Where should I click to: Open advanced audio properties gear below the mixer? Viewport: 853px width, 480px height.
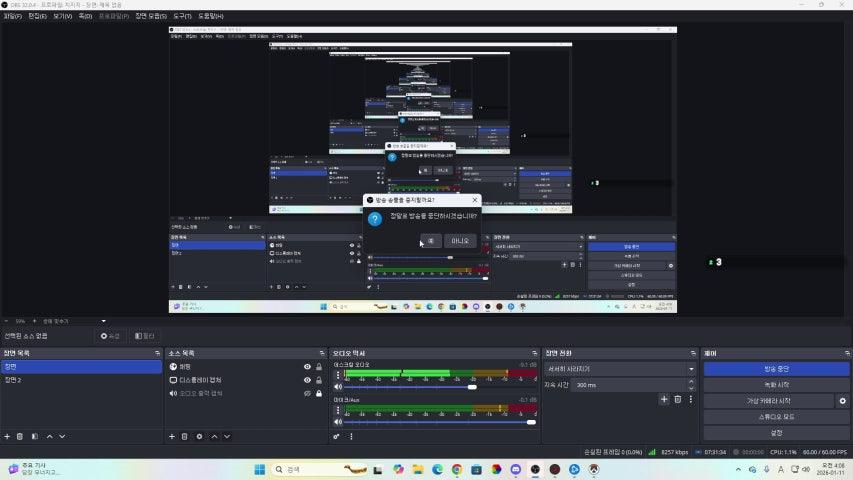click(337, 436)
